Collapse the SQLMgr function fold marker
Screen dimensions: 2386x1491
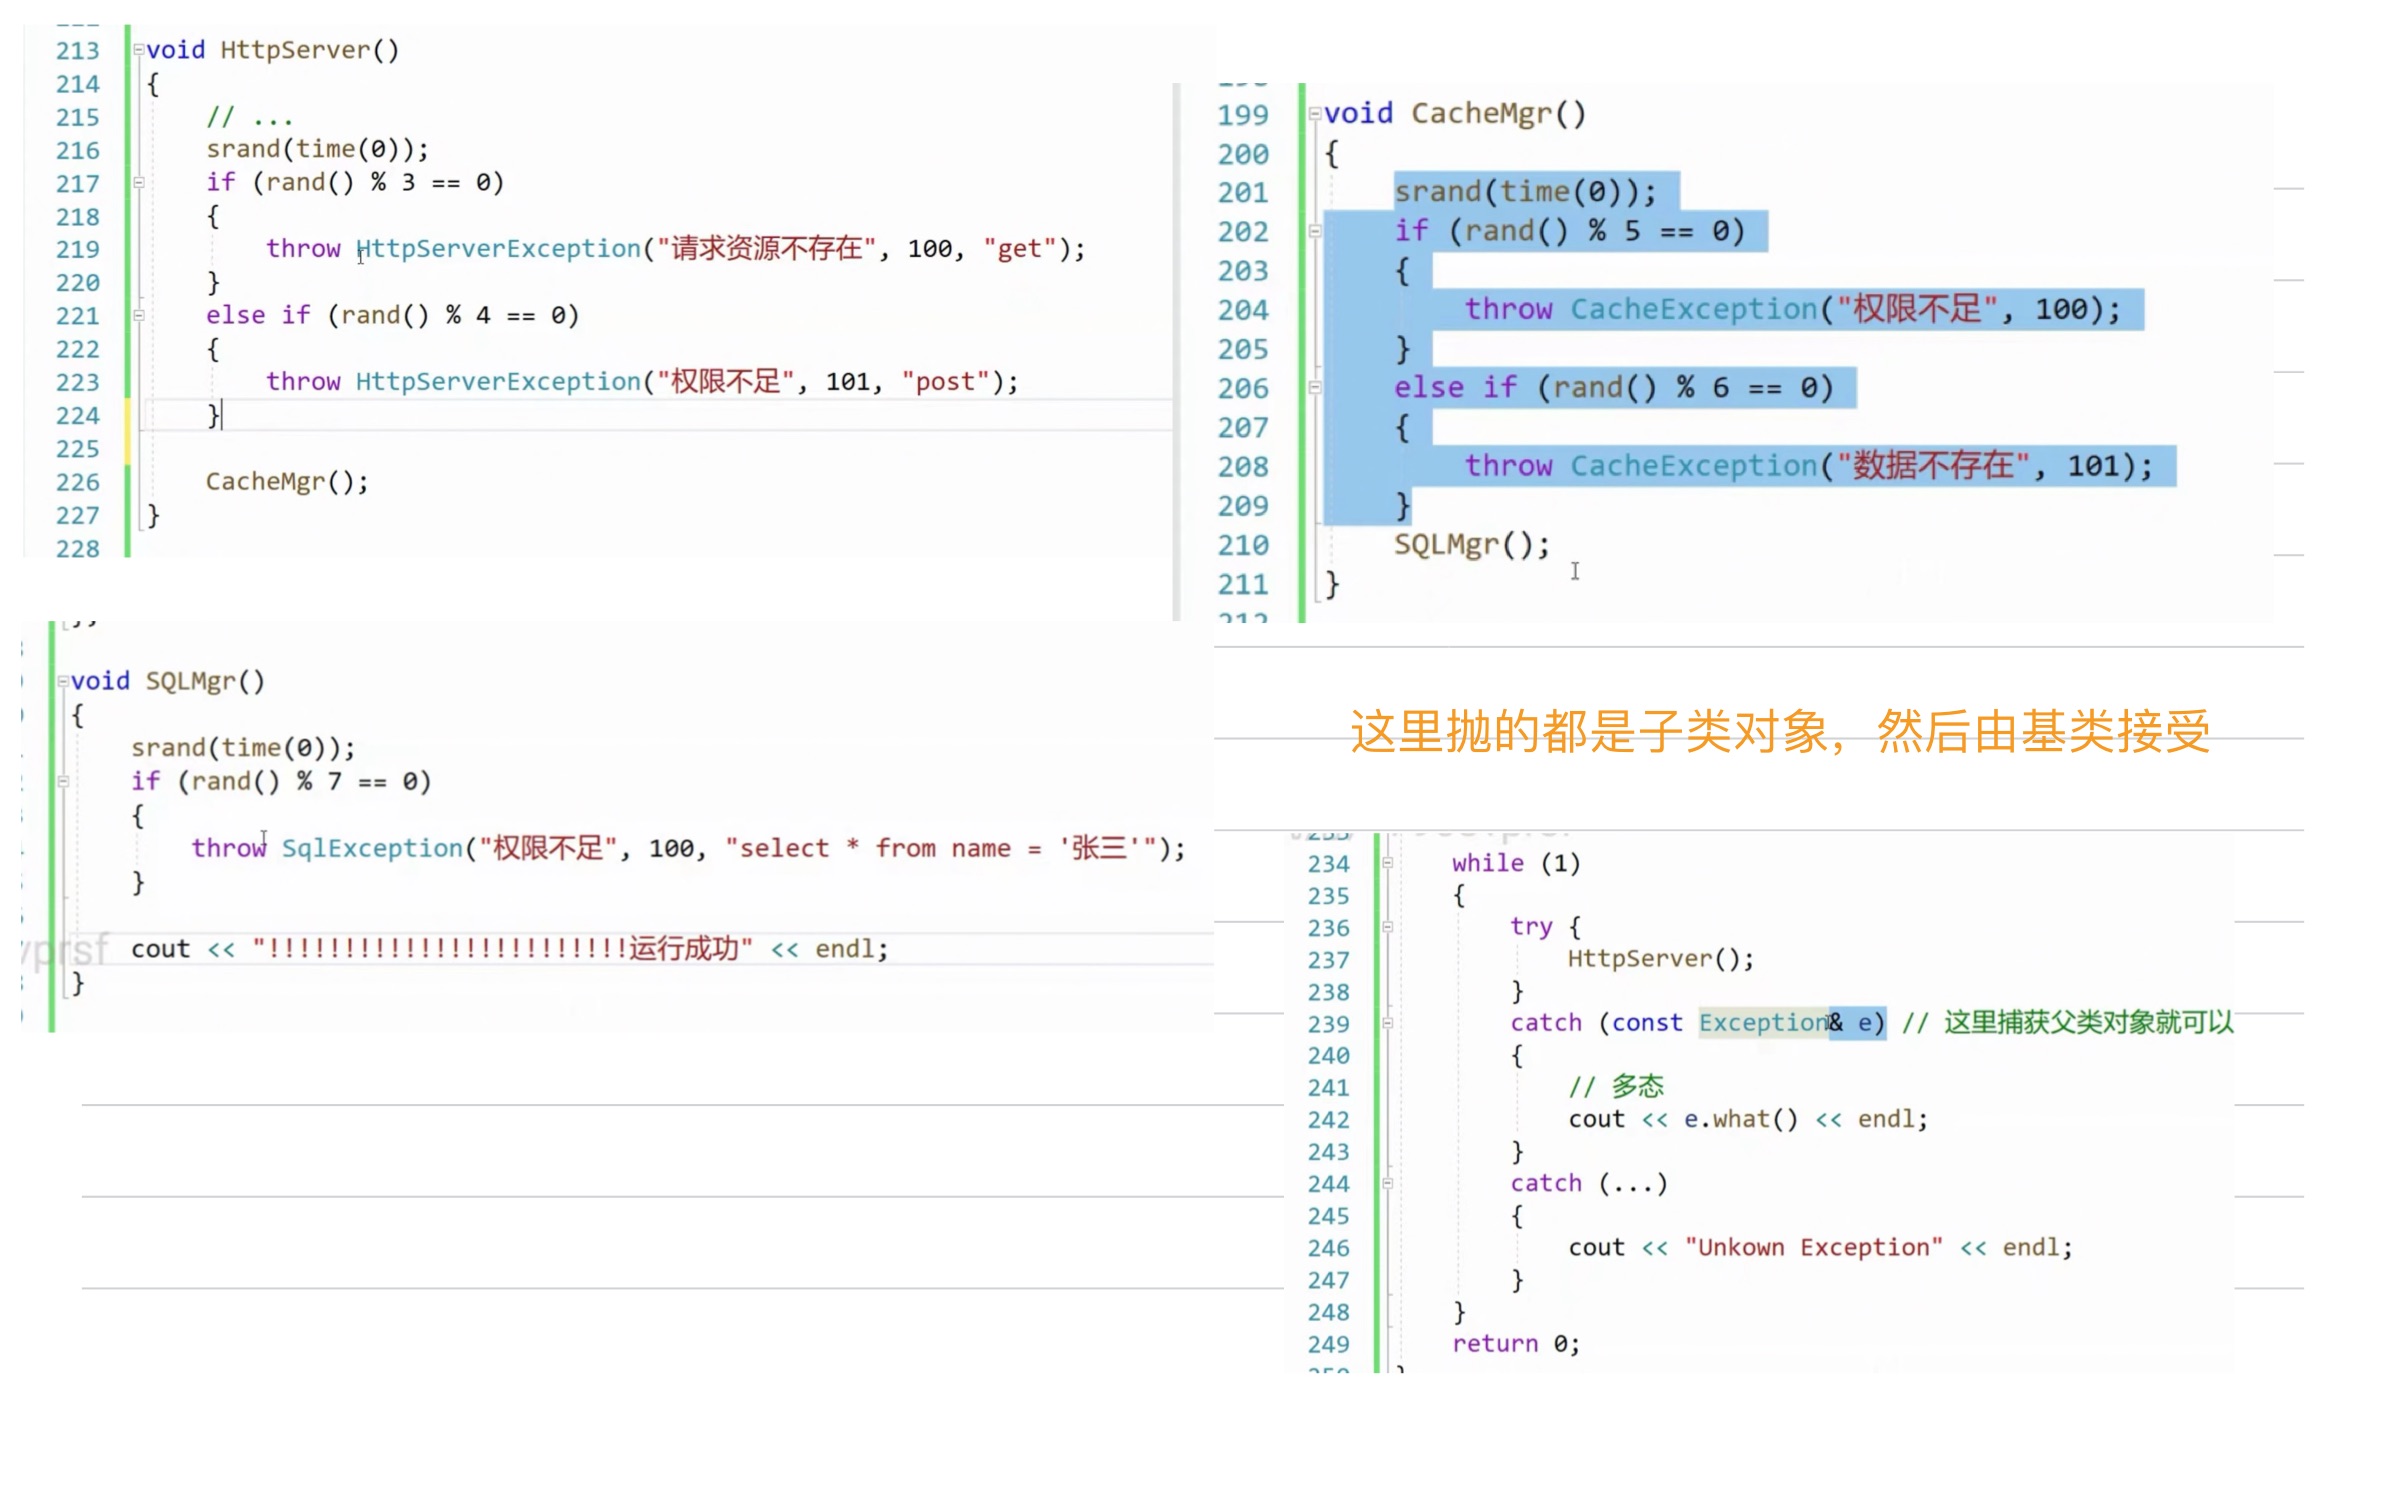63,682
